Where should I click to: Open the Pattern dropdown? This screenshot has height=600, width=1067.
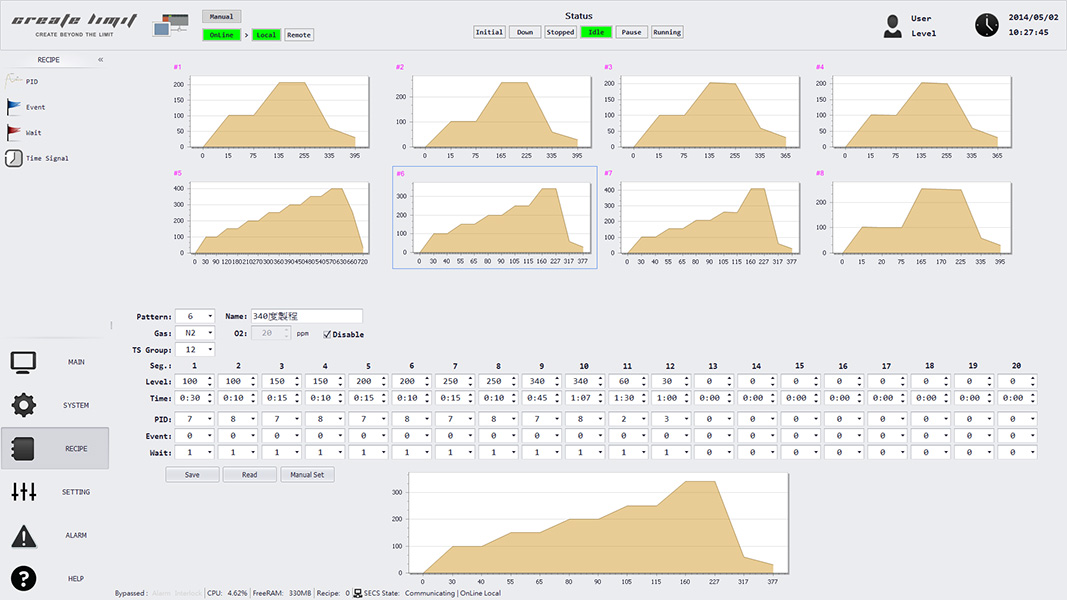(x=195, y=316)
